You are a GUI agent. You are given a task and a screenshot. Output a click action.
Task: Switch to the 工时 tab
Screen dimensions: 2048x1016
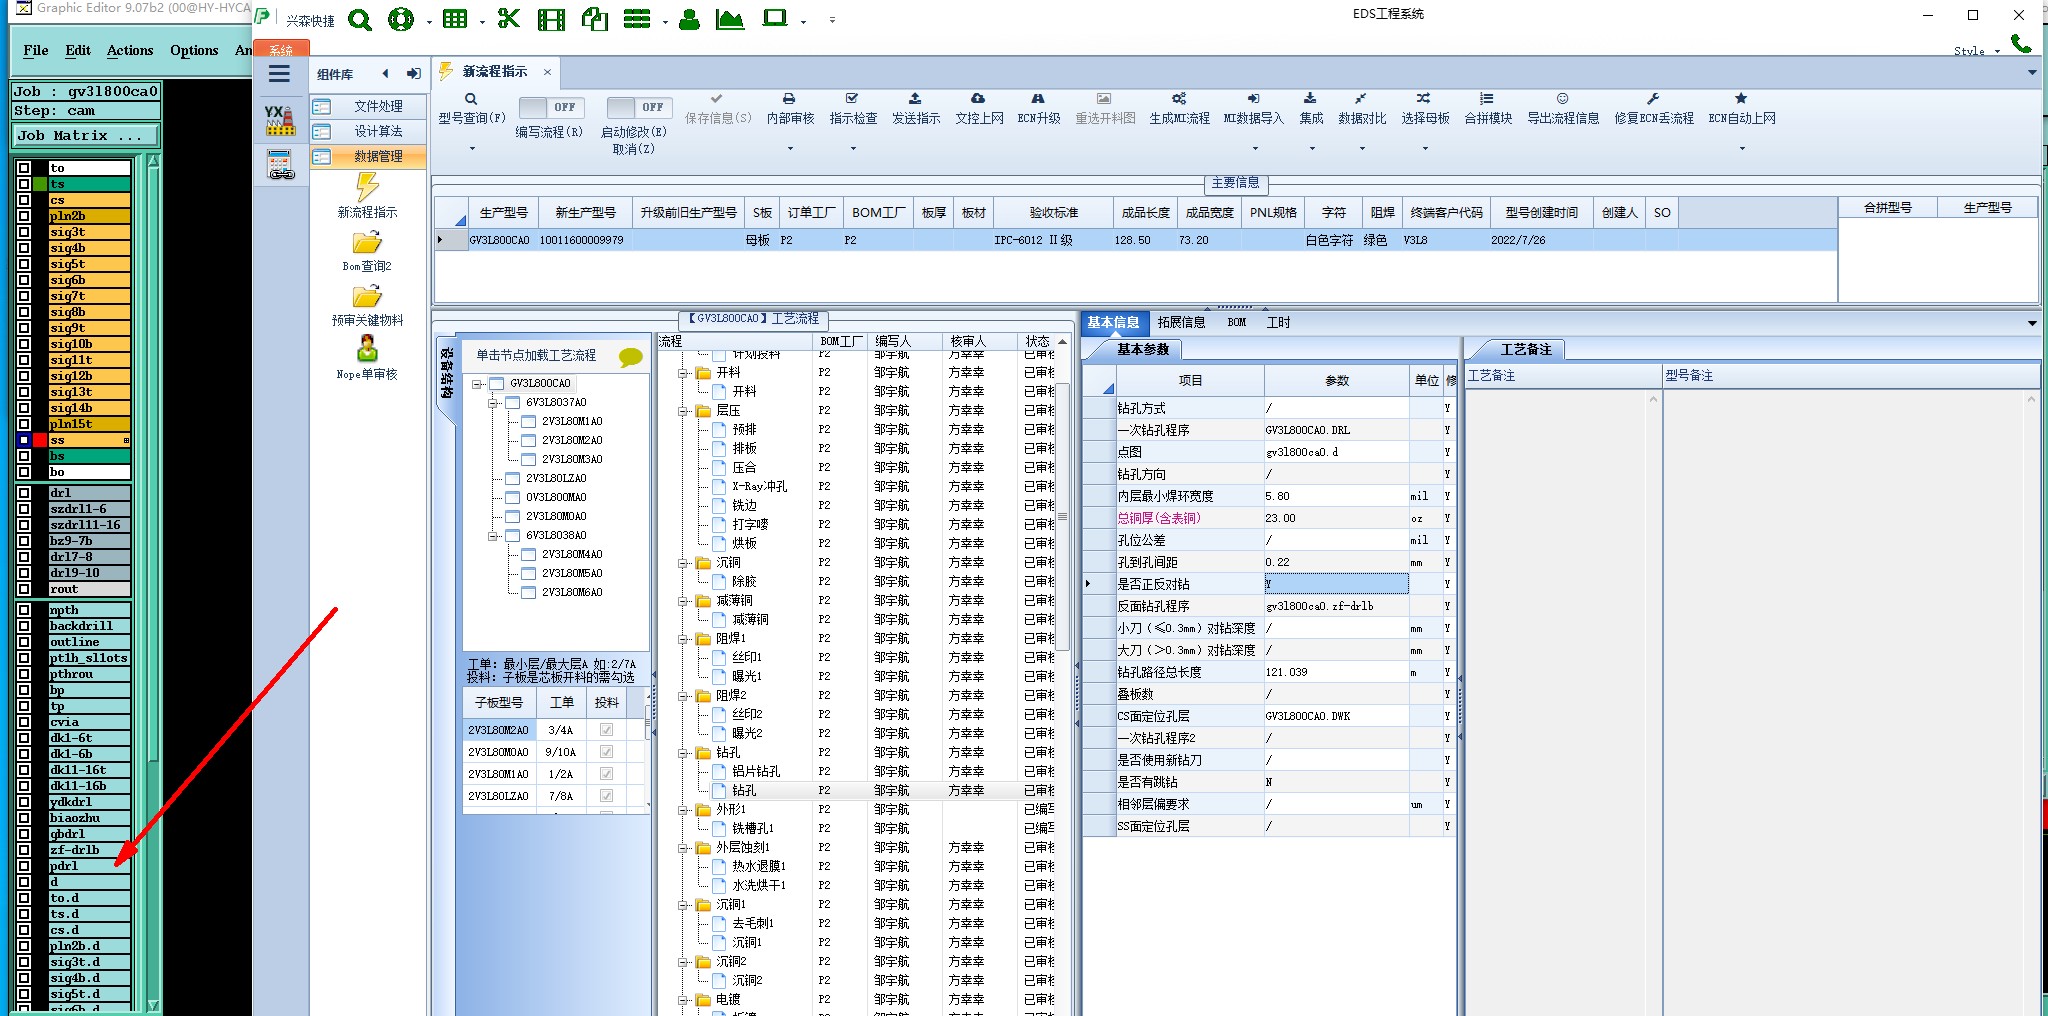(x=1278, y=322)
